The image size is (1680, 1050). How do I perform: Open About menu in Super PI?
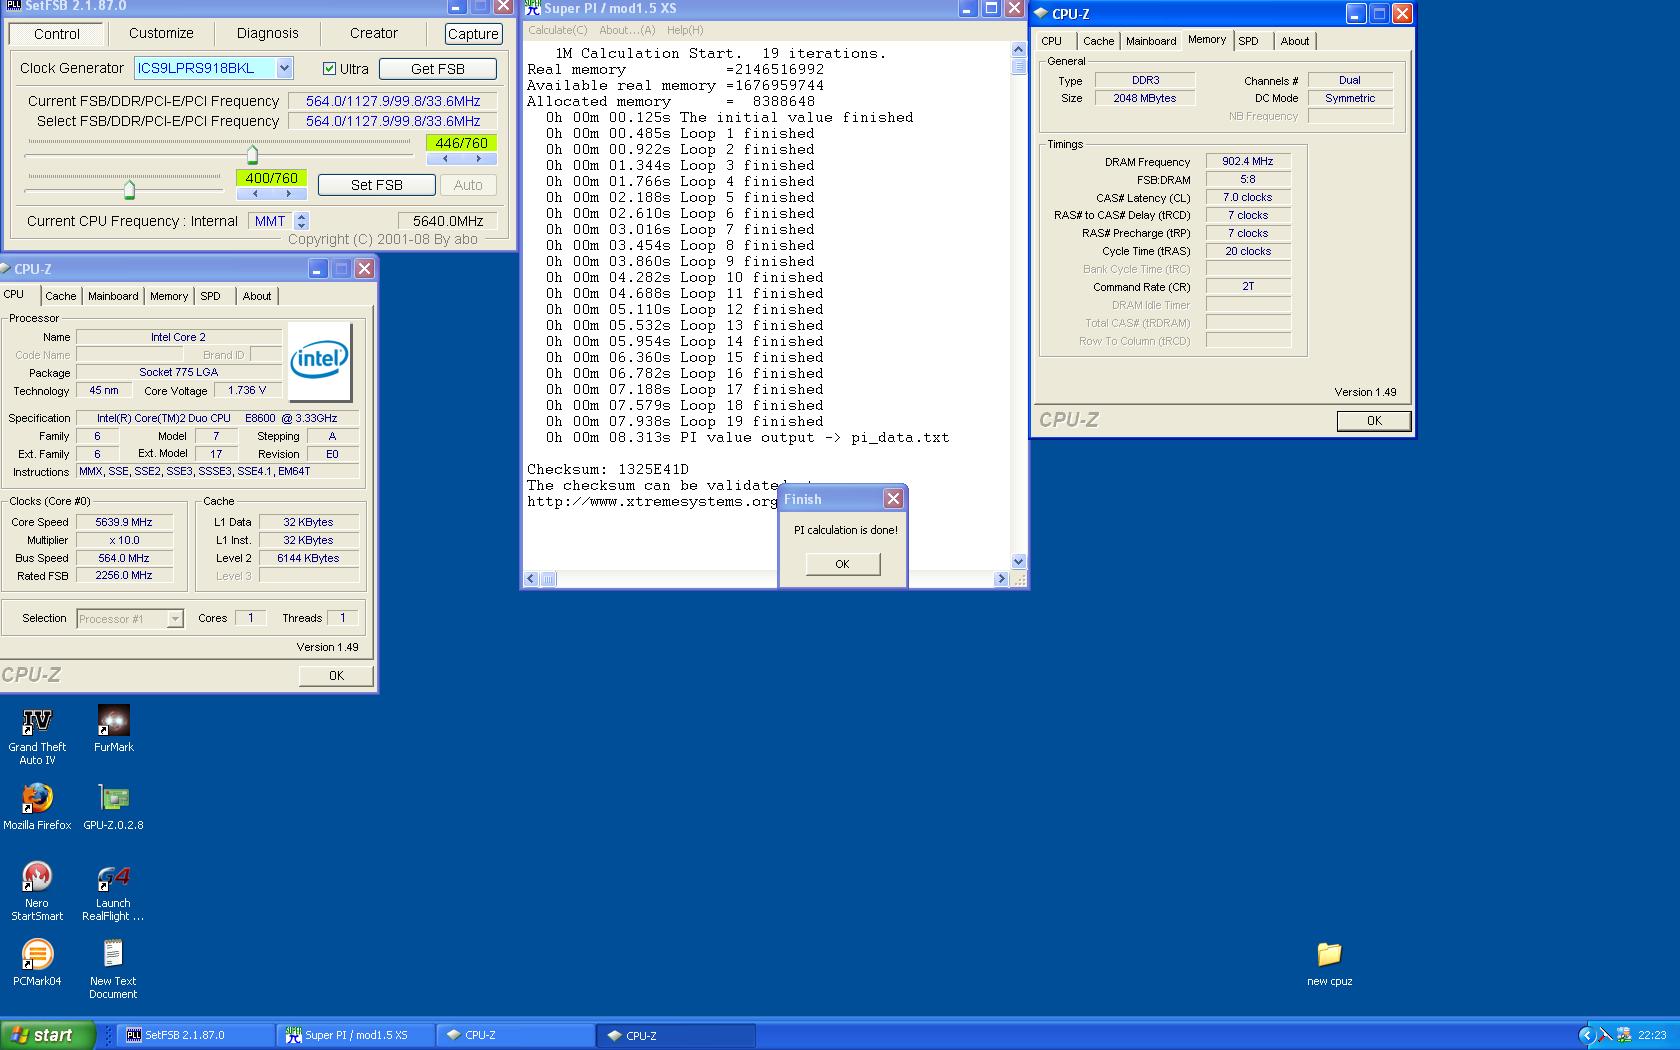[x=627, y=30]
